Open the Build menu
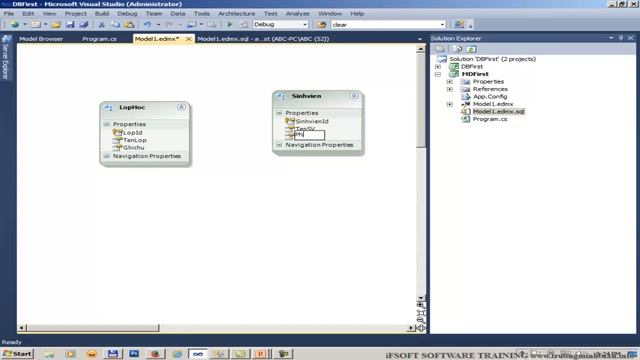Screen dimensions: 640x360 pos(102,13)
